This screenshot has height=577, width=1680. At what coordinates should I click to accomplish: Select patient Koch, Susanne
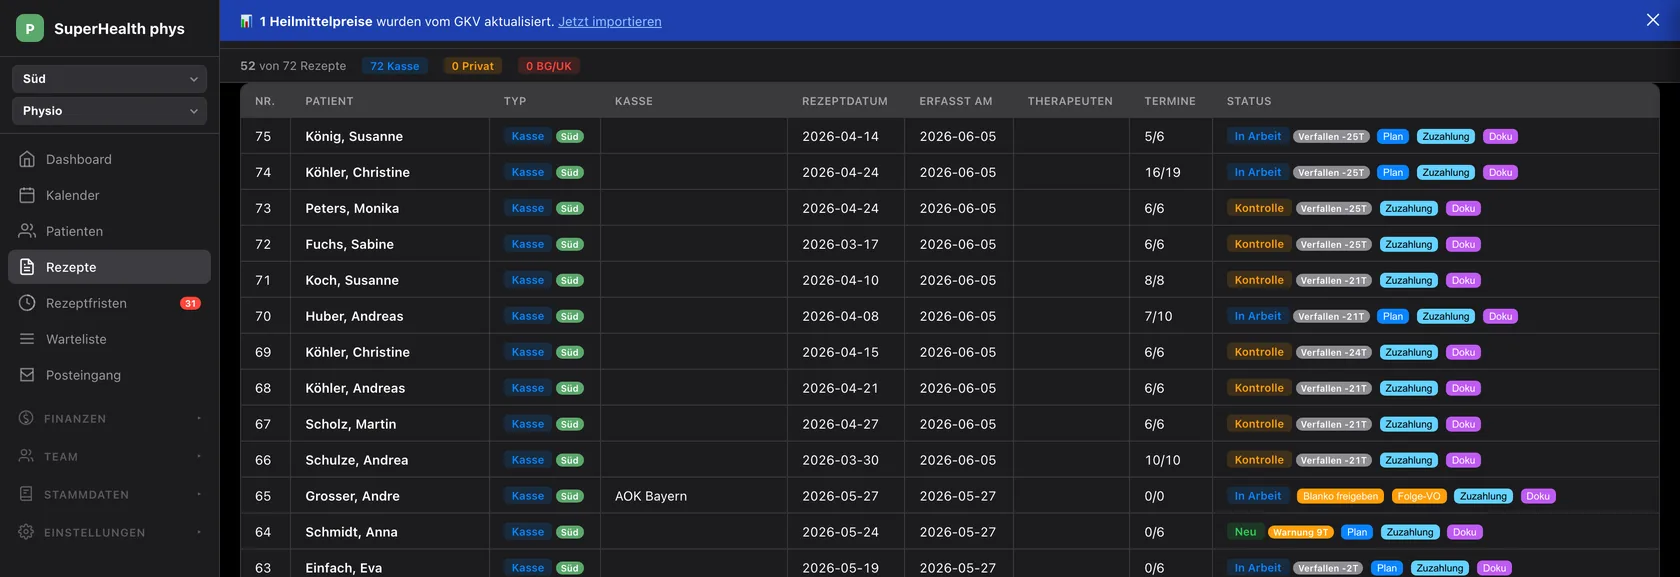pos(352,280)
